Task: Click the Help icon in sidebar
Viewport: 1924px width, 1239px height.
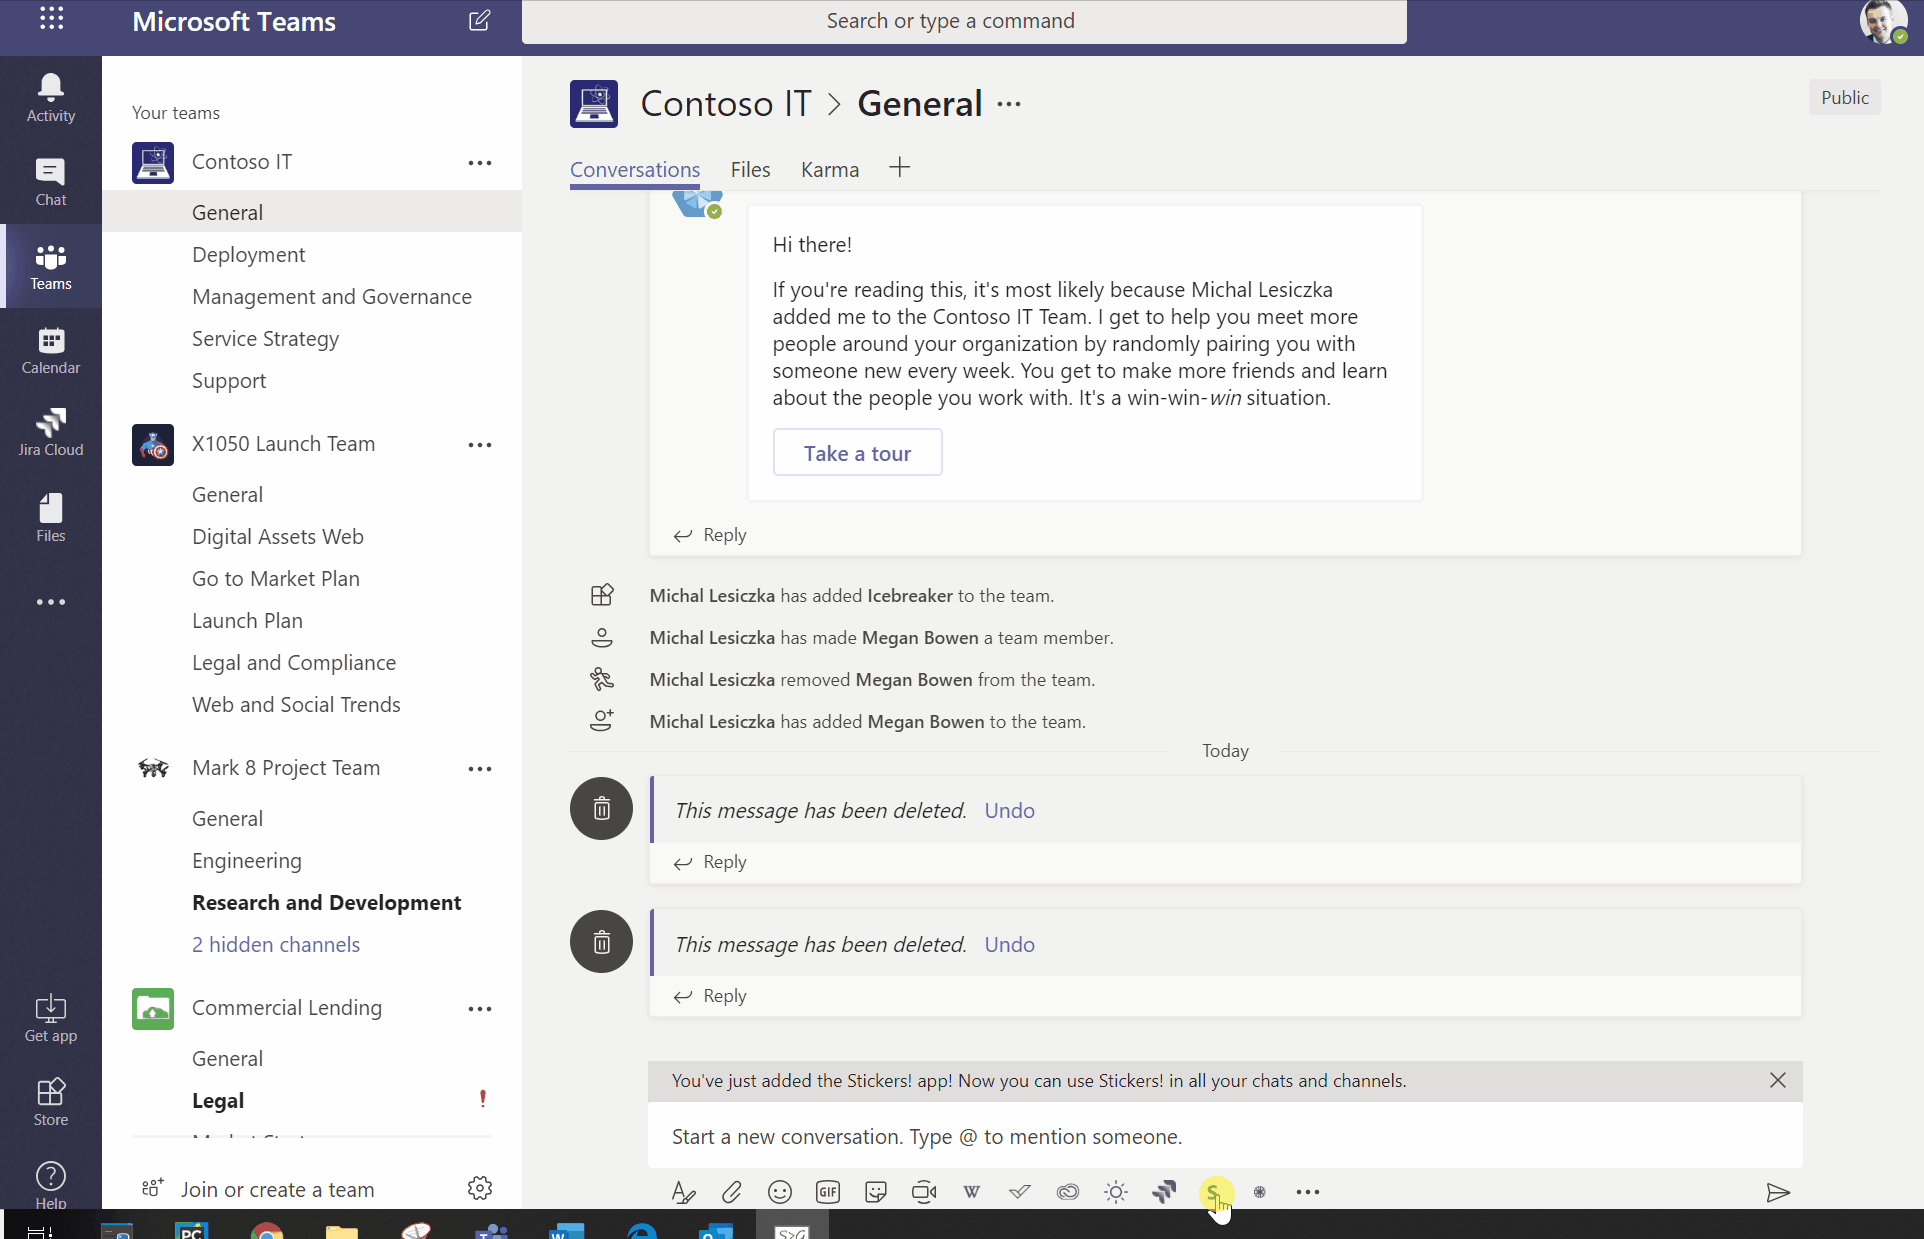Action: pos(50,1177)
